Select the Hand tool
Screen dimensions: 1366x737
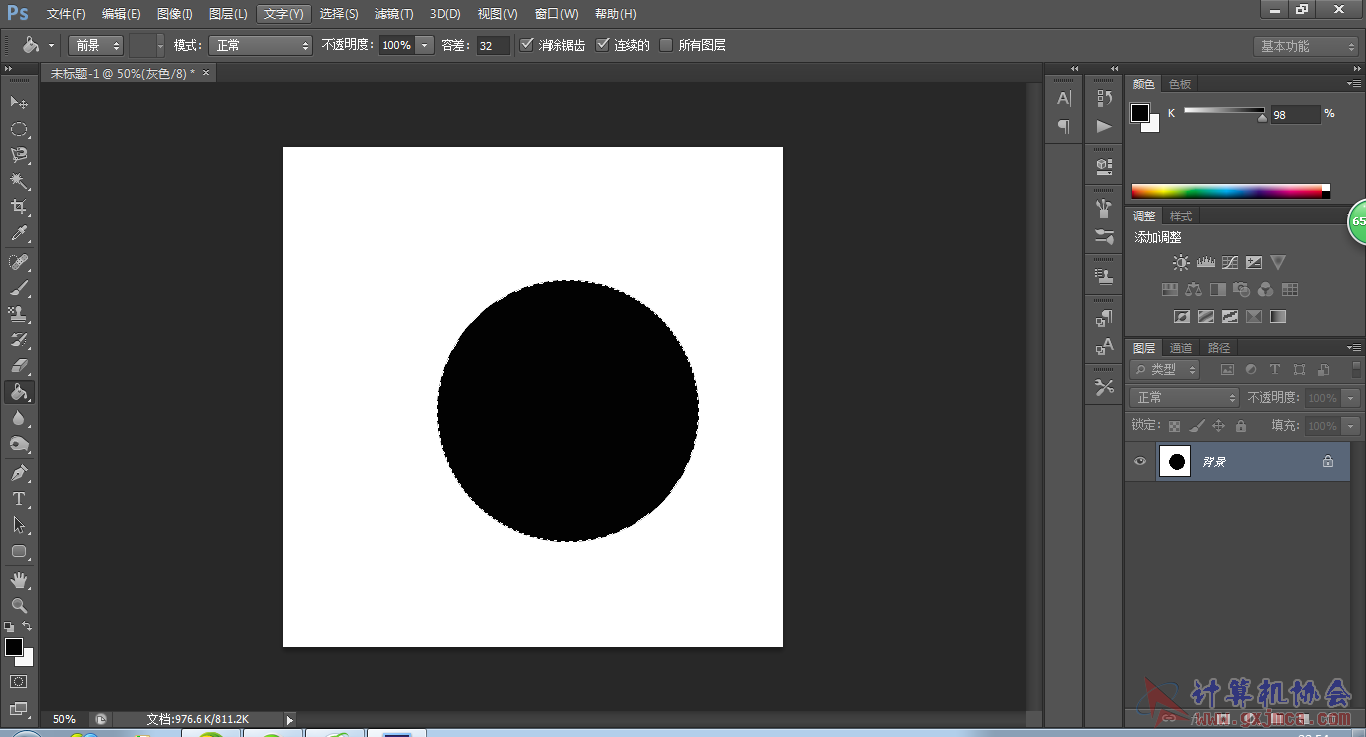[19, 579]
